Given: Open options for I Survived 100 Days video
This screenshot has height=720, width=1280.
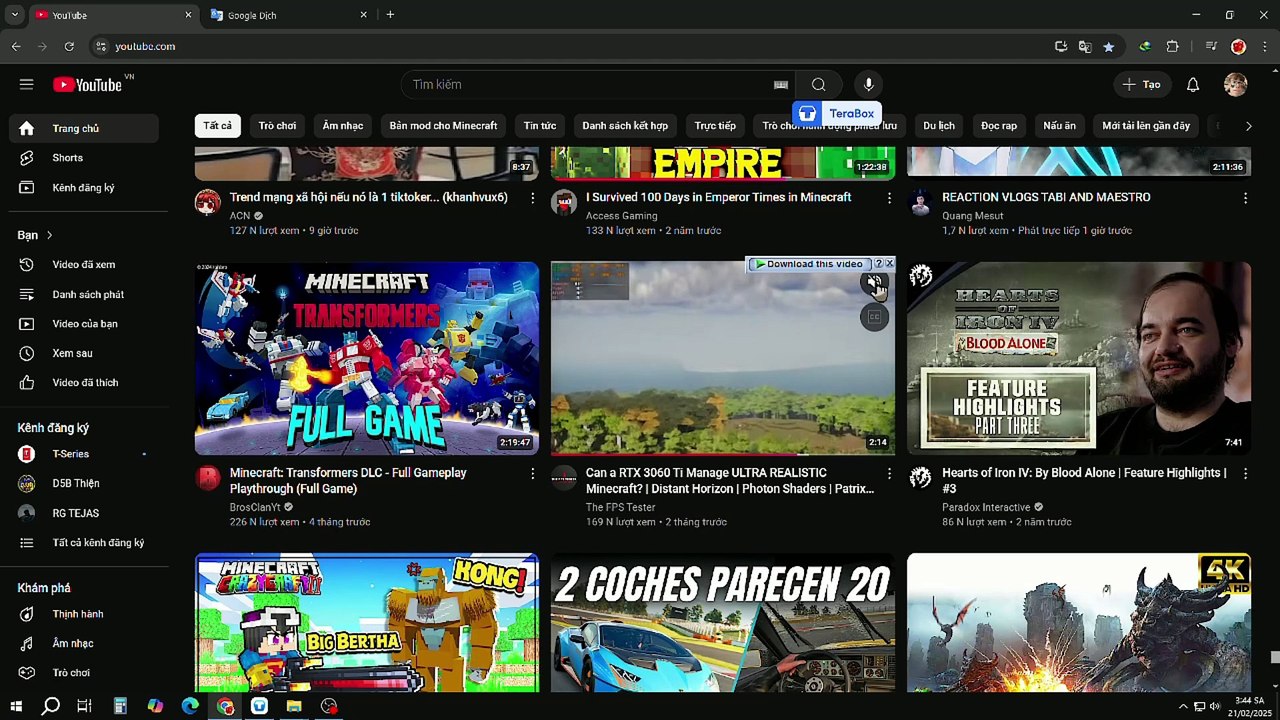Looking at the screenshot, I should click(889, 198).
